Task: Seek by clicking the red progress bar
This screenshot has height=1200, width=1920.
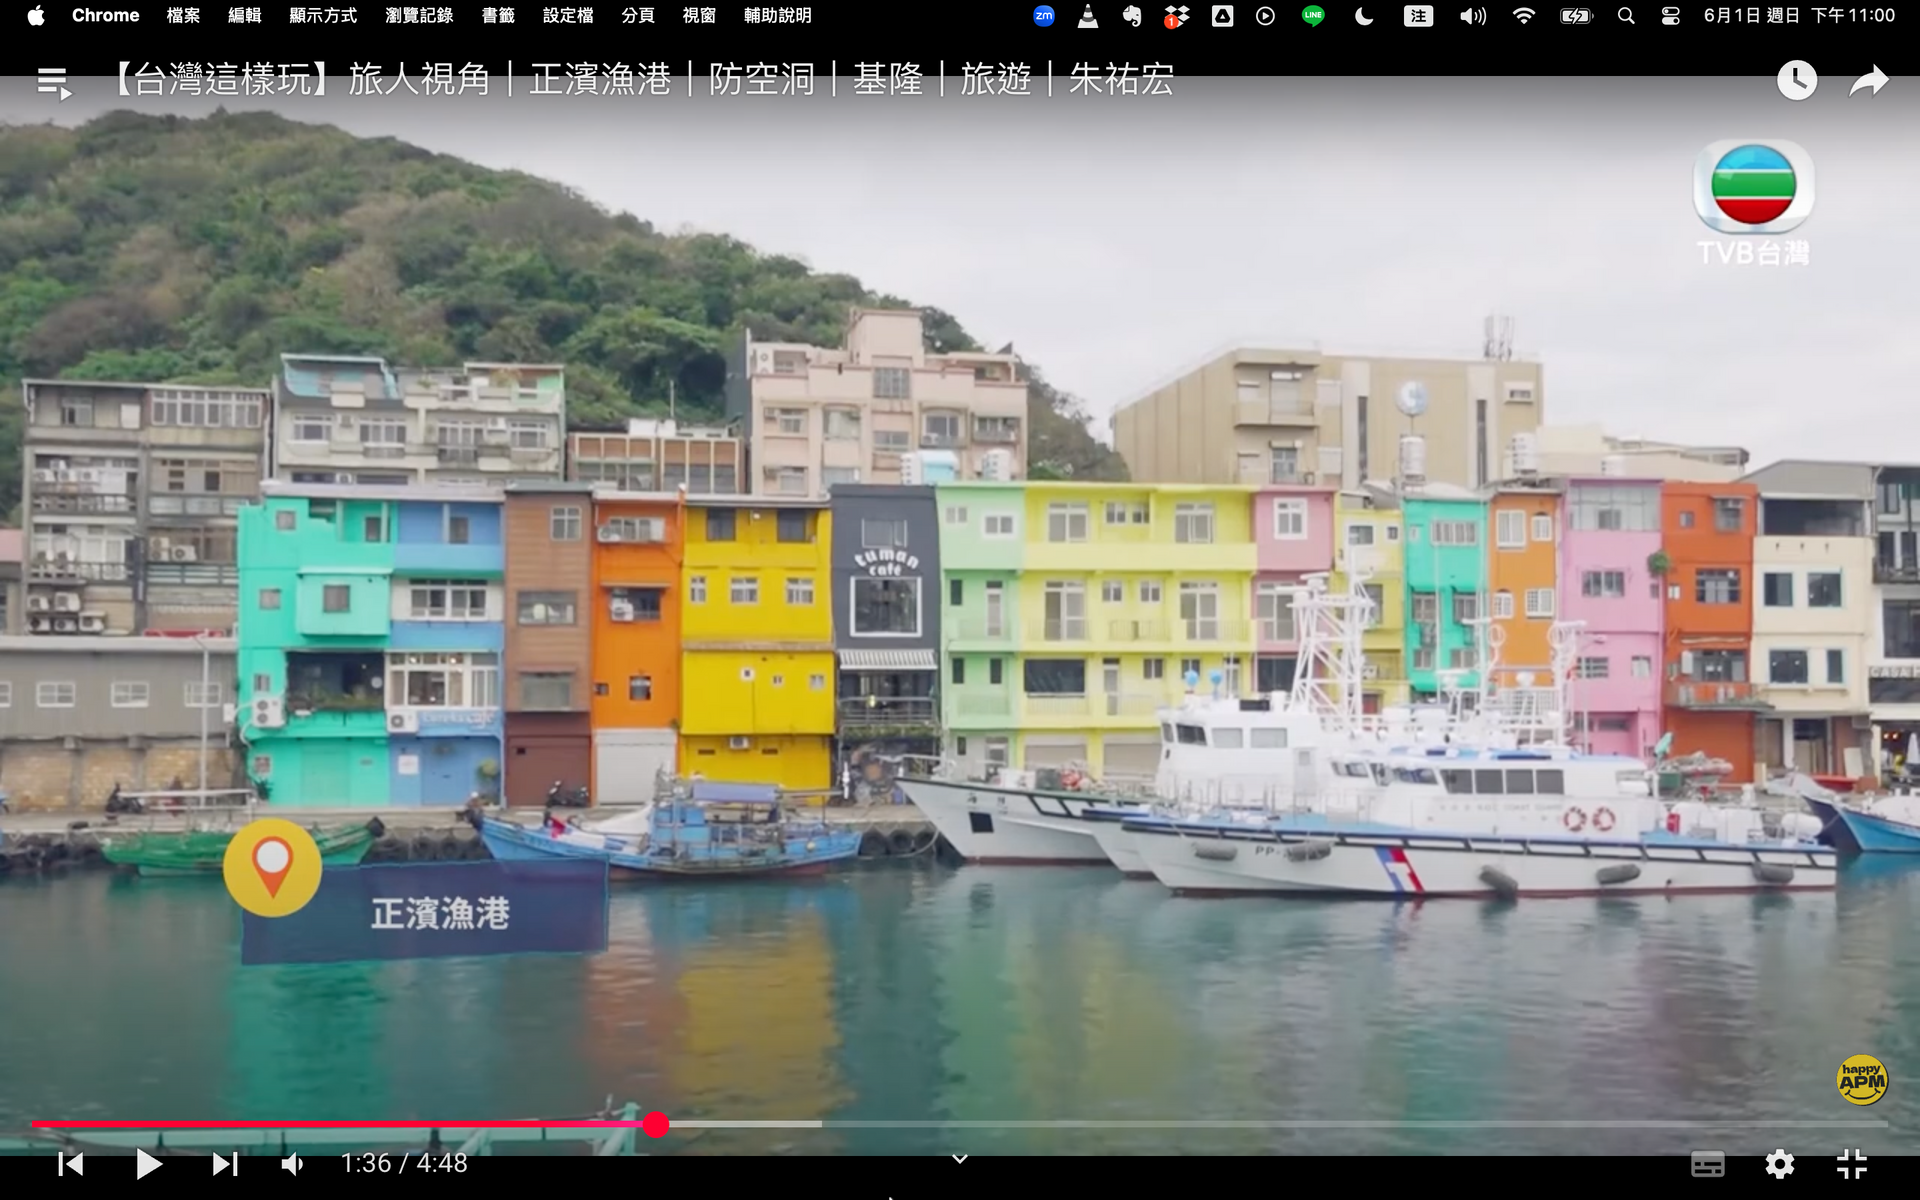Action: (340, 1124)
